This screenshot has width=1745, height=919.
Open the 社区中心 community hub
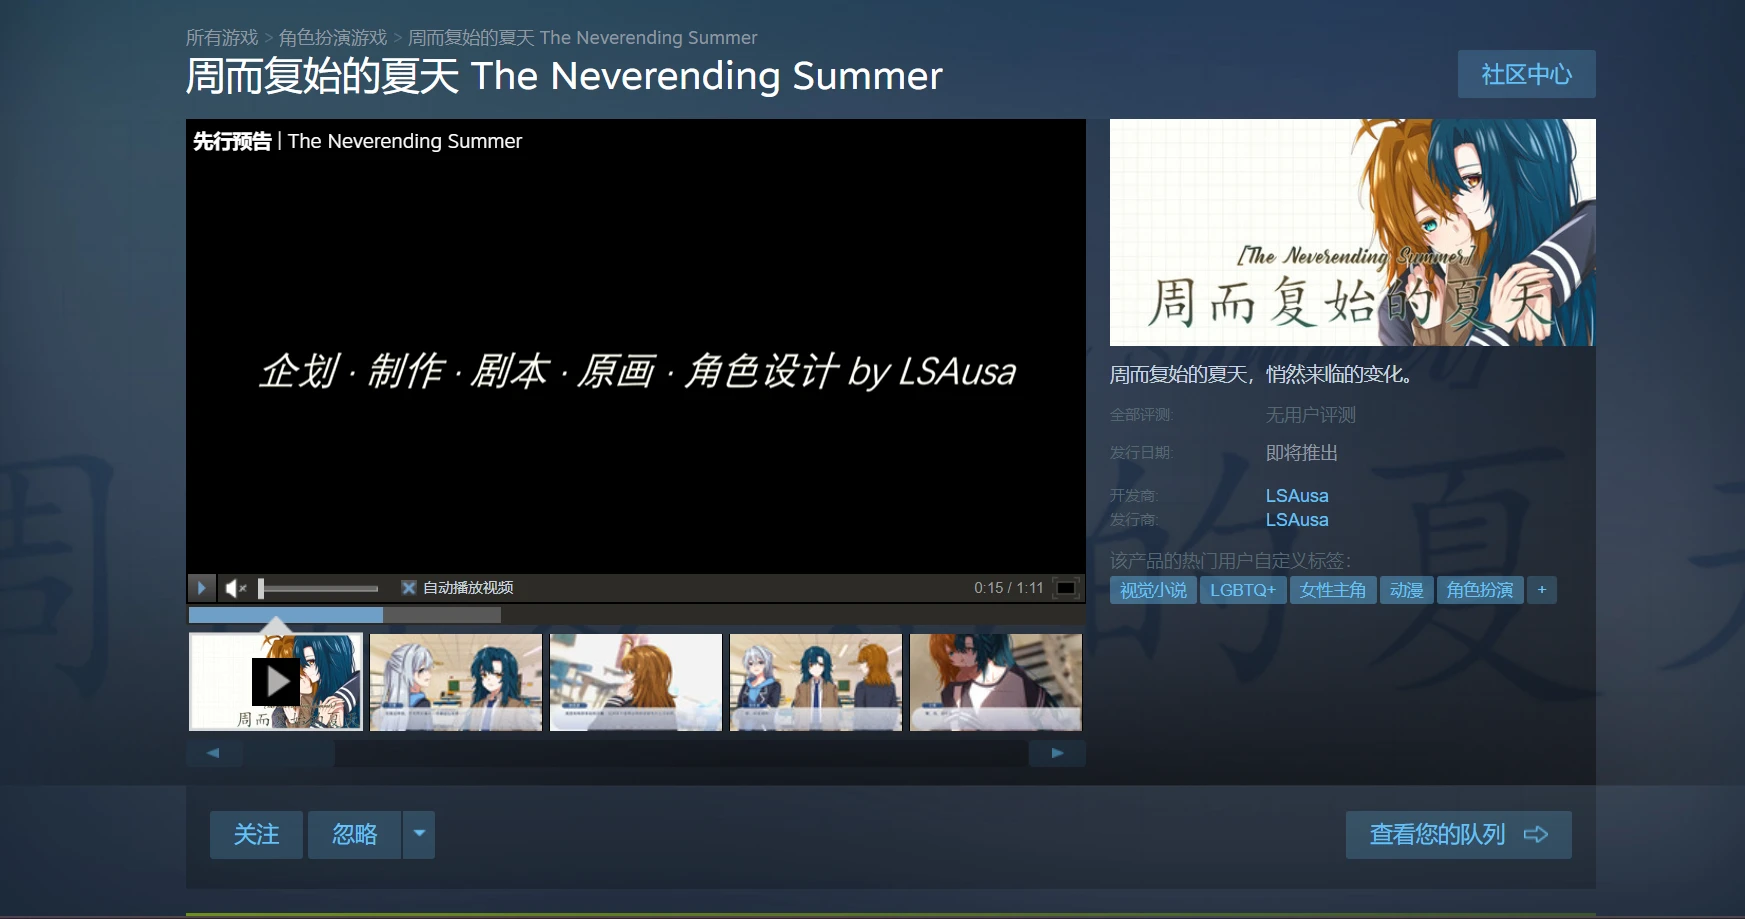[1526, 74]
